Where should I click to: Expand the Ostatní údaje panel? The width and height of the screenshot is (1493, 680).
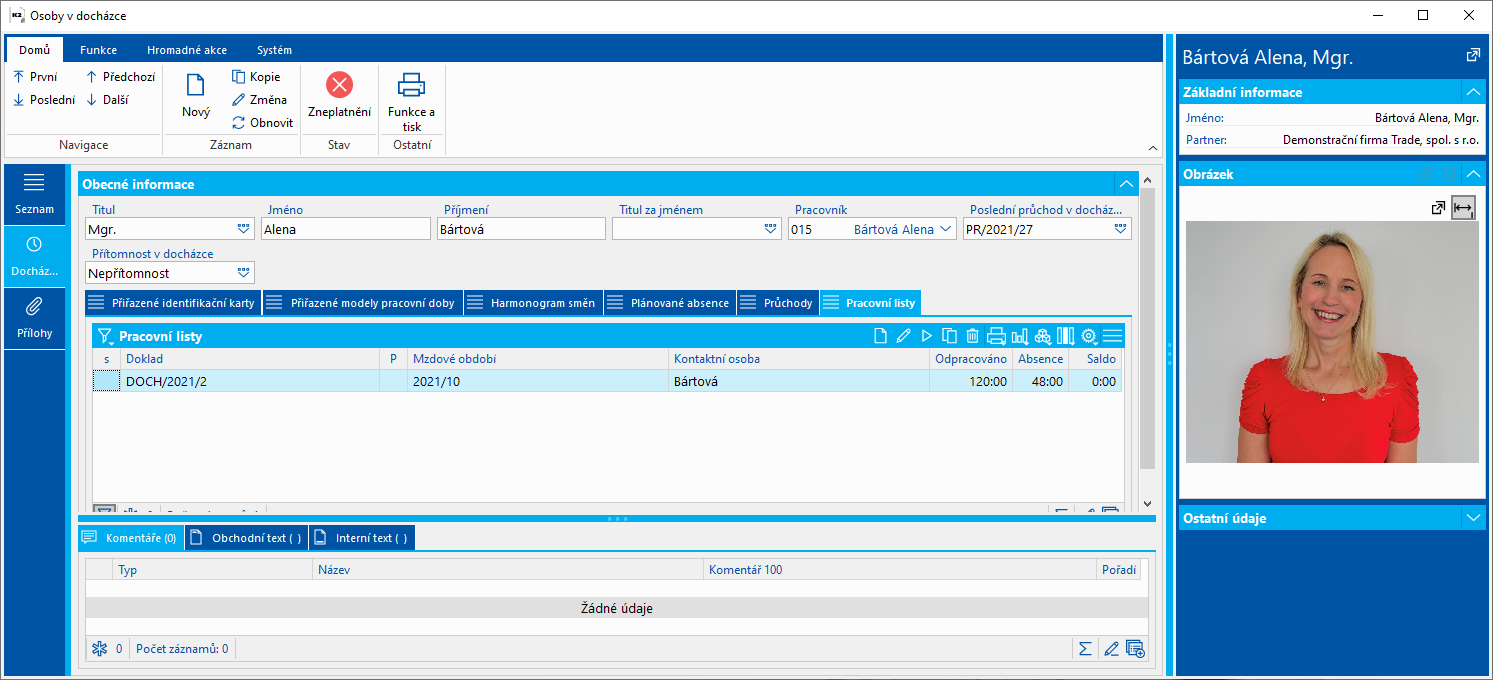click(x=1473, y=518)
